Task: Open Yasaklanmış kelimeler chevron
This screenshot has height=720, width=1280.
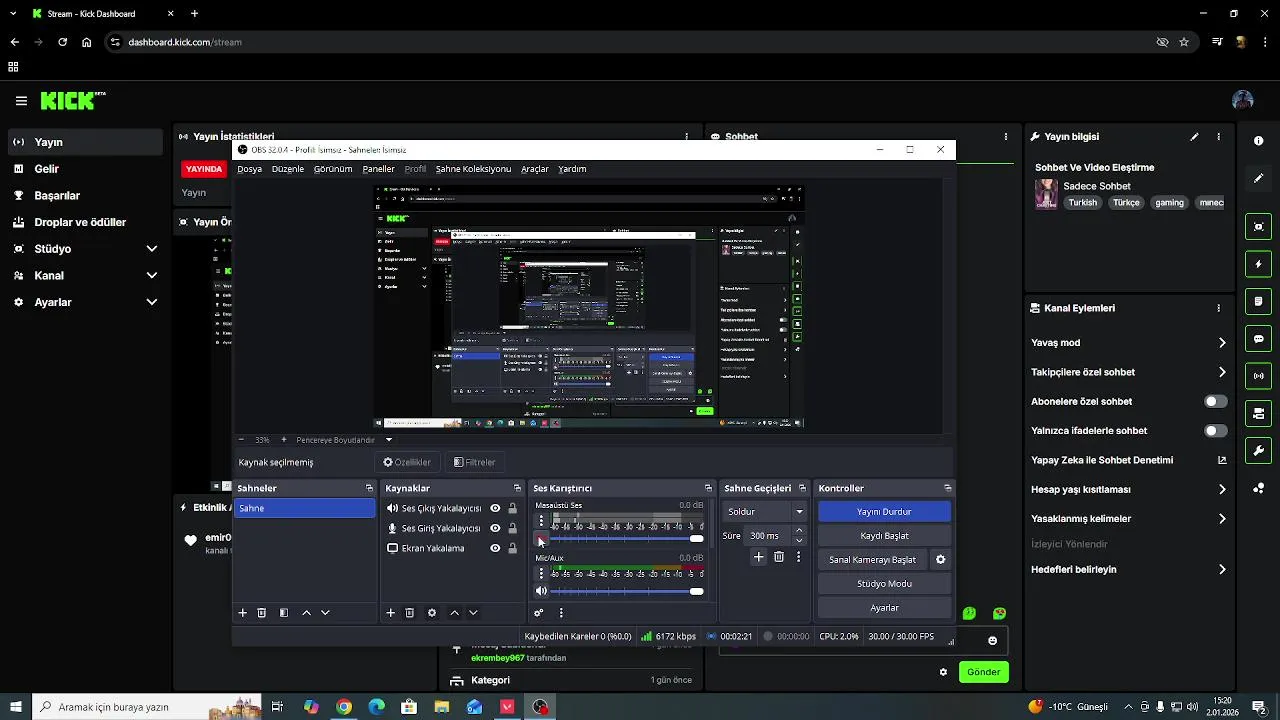Action: click(1222, 519)
